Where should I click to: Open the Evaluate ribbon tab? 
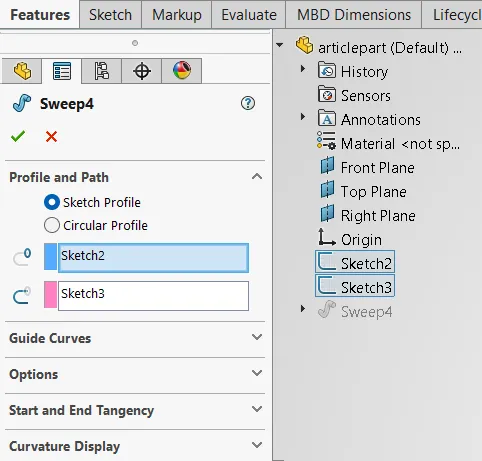249,15
